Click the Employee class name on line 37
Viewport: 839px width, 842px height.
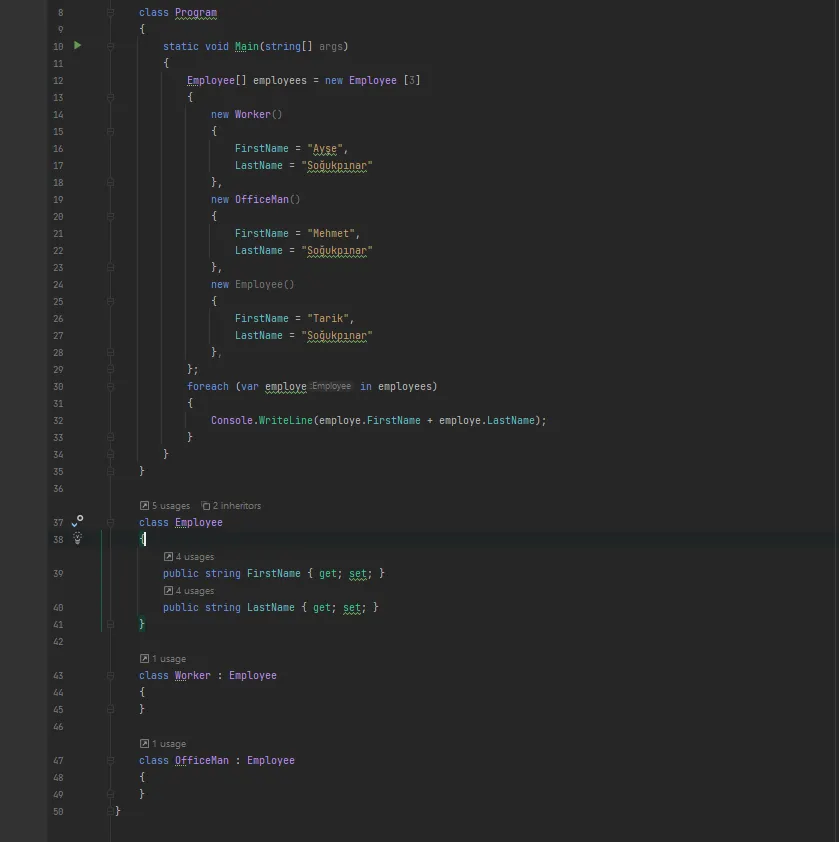199,522
